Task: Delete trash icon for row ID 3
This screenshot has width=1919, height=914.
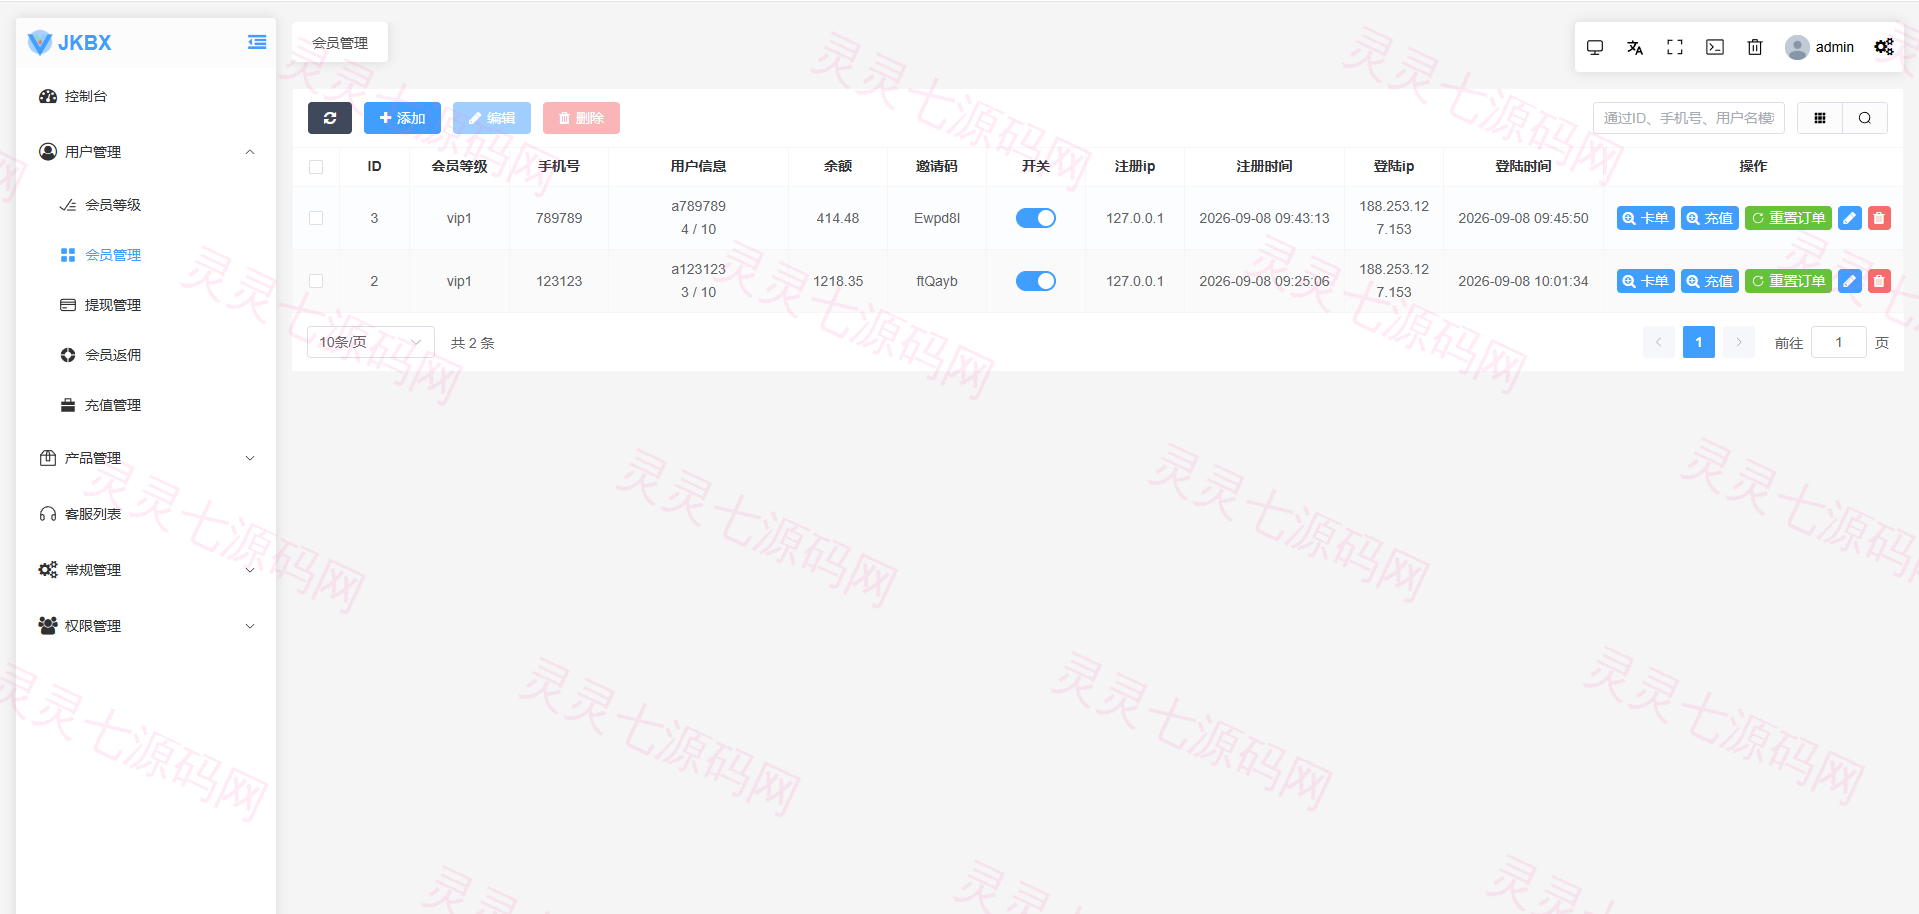Action: point(1879,218)
